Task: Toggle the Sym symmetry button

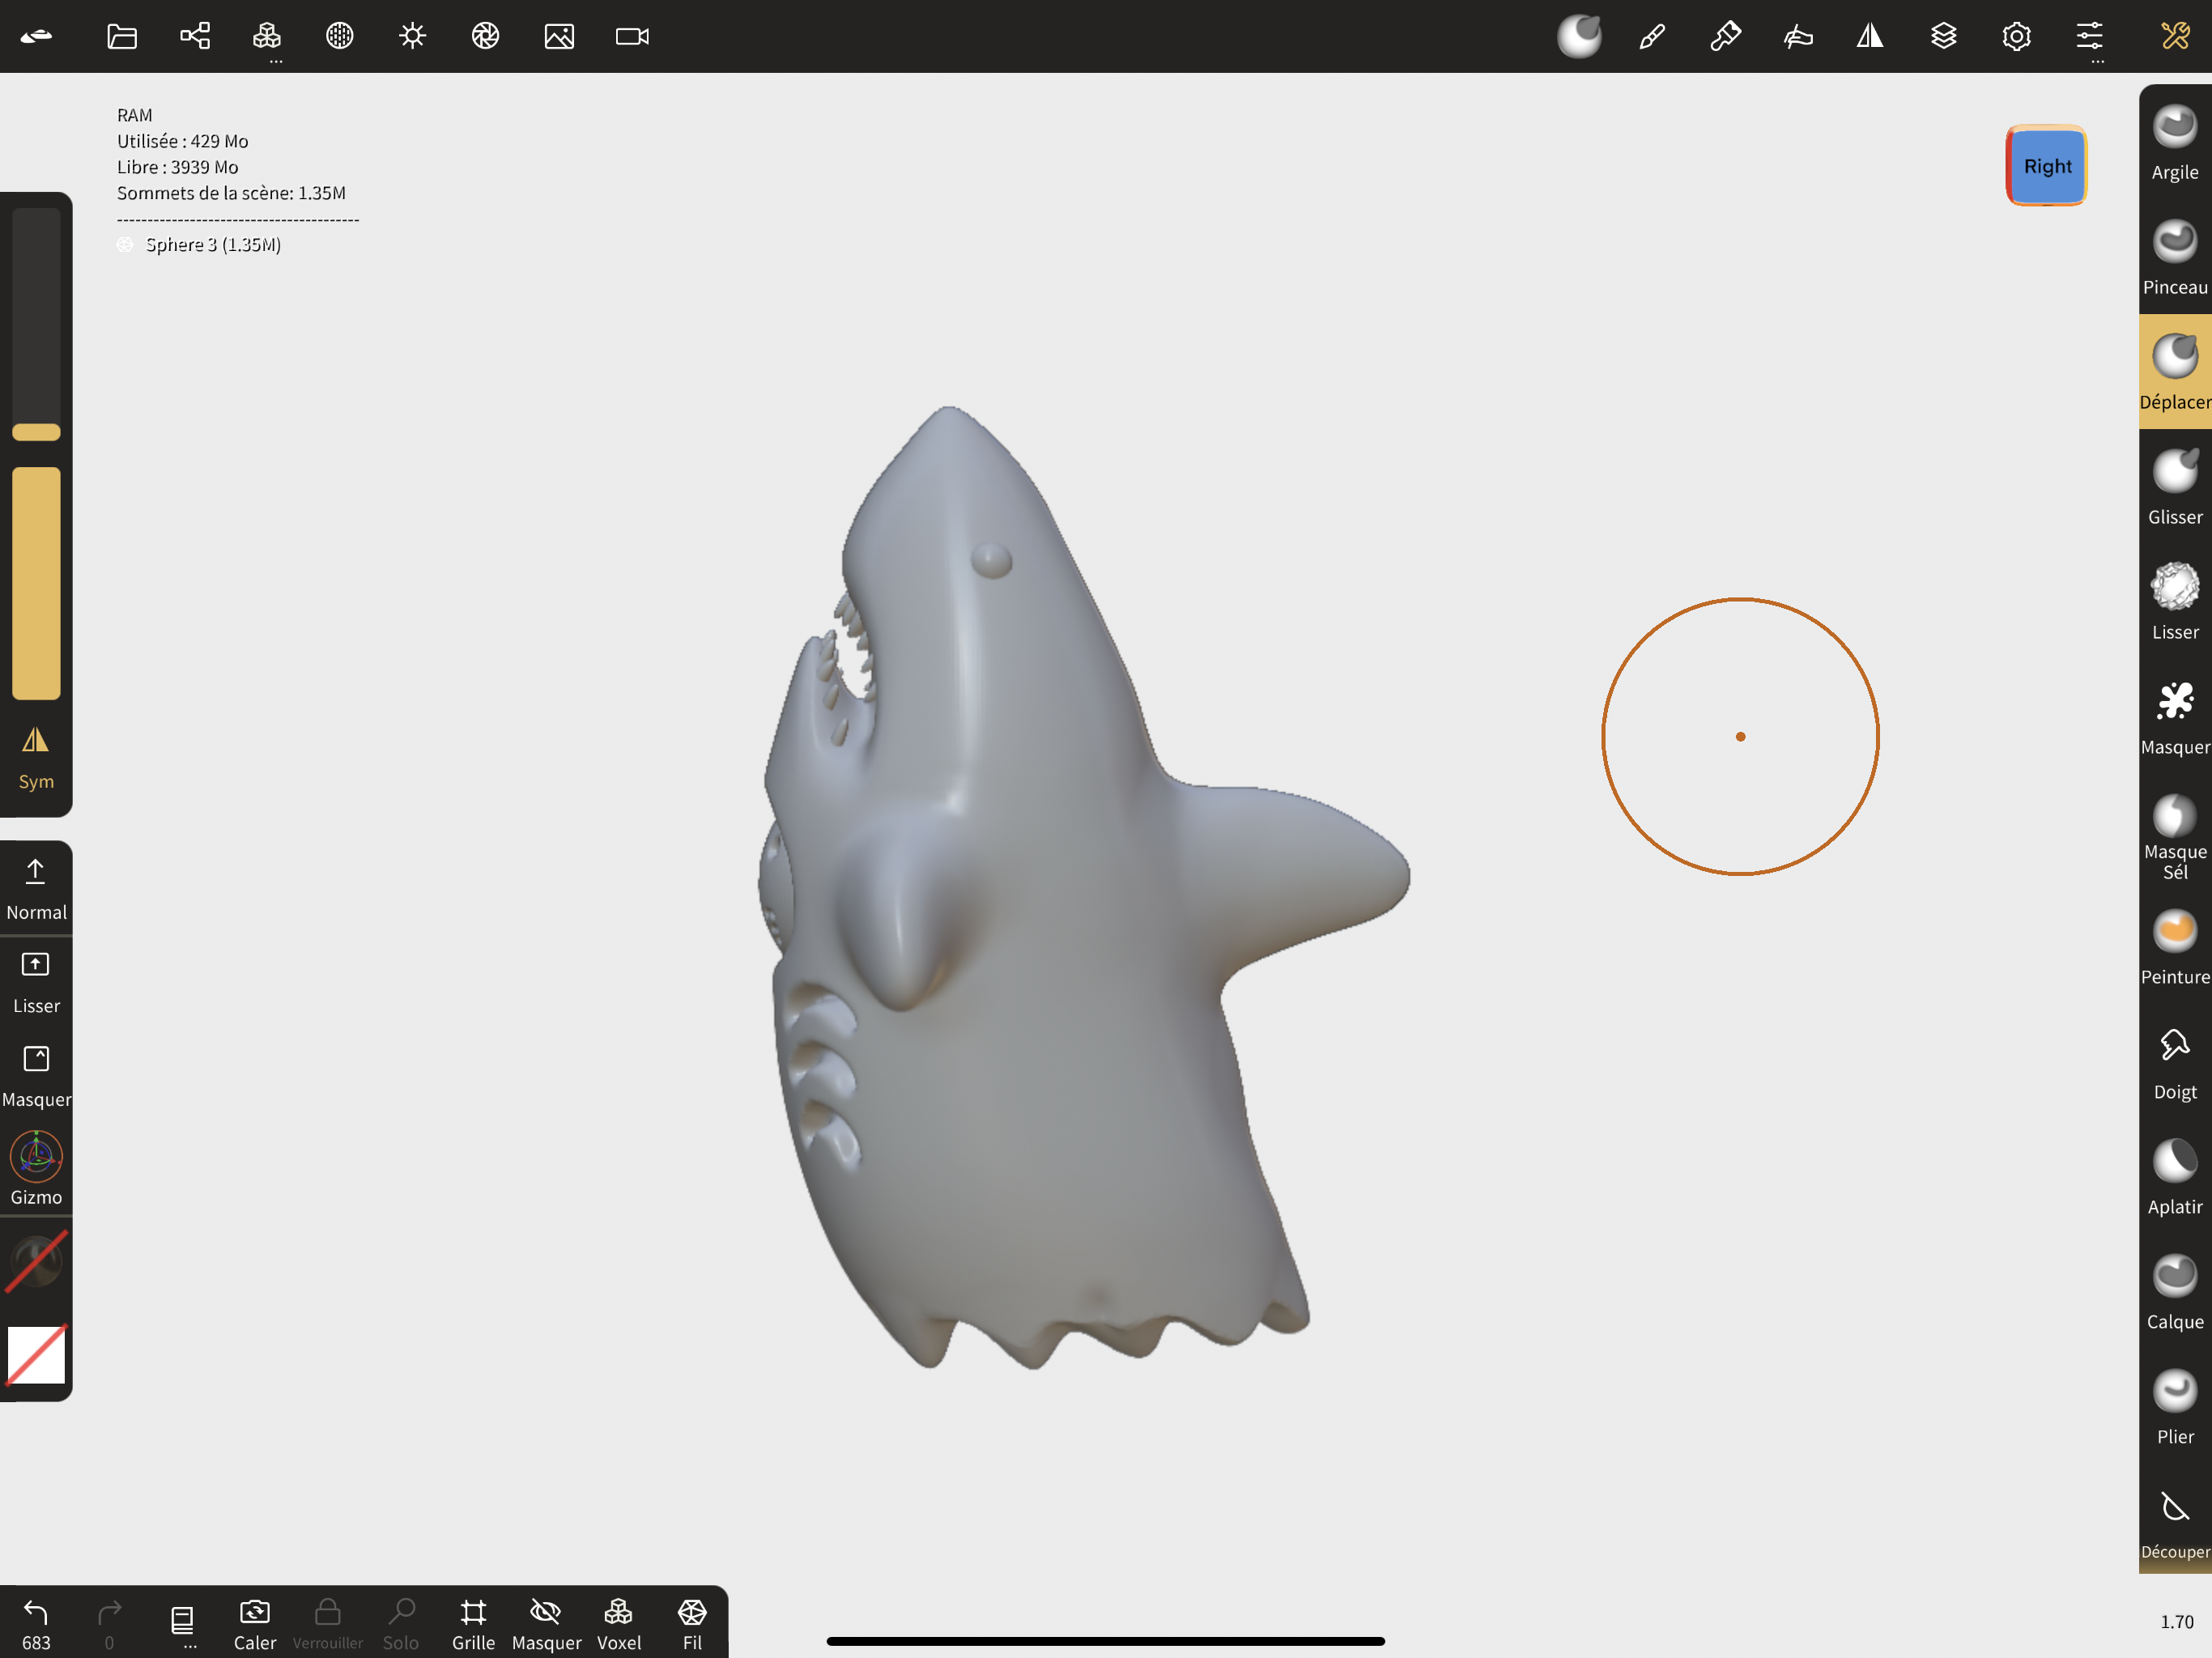Action: click(36, 759)
